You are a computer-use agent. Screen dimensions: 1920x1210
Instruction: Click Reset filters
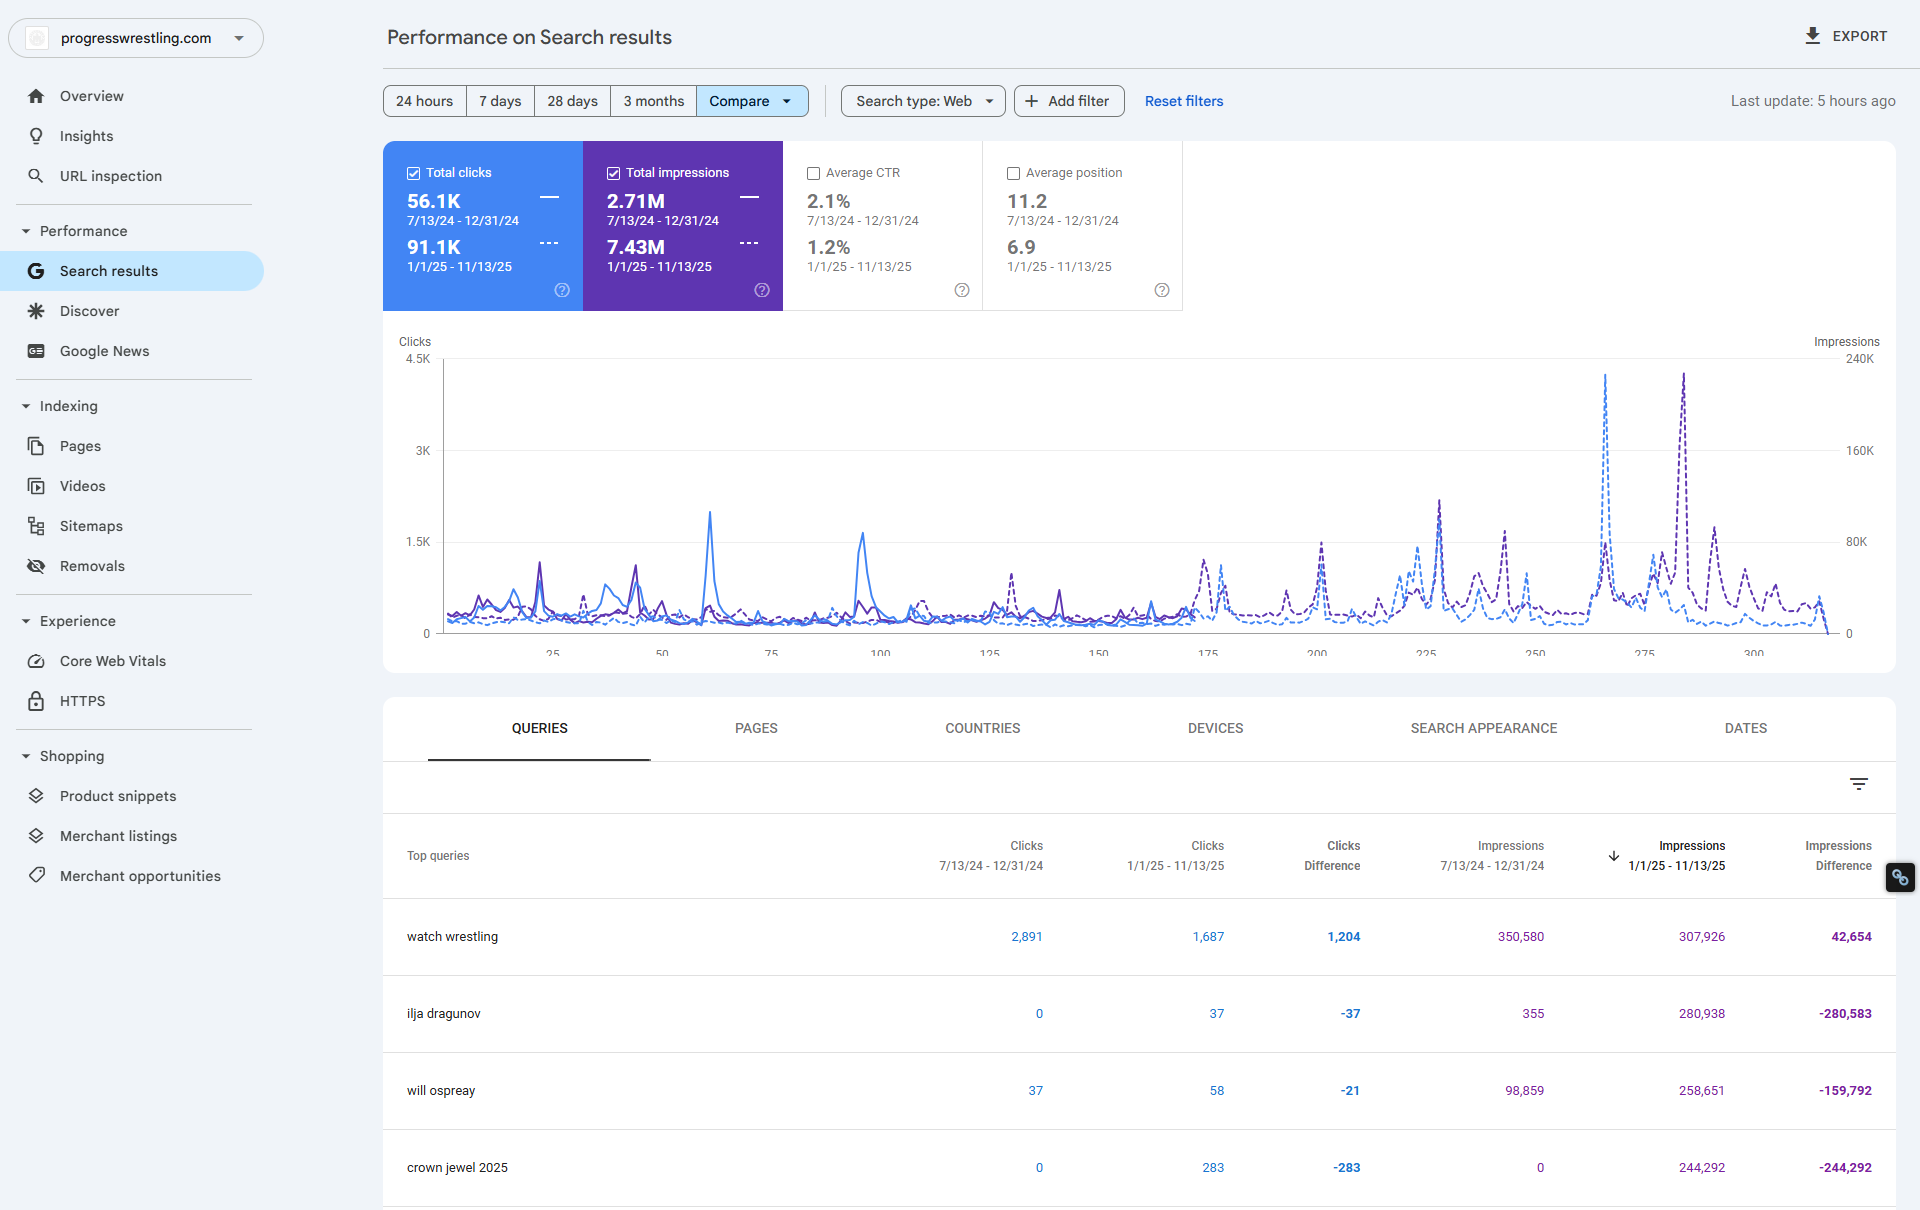(1183, 101)
